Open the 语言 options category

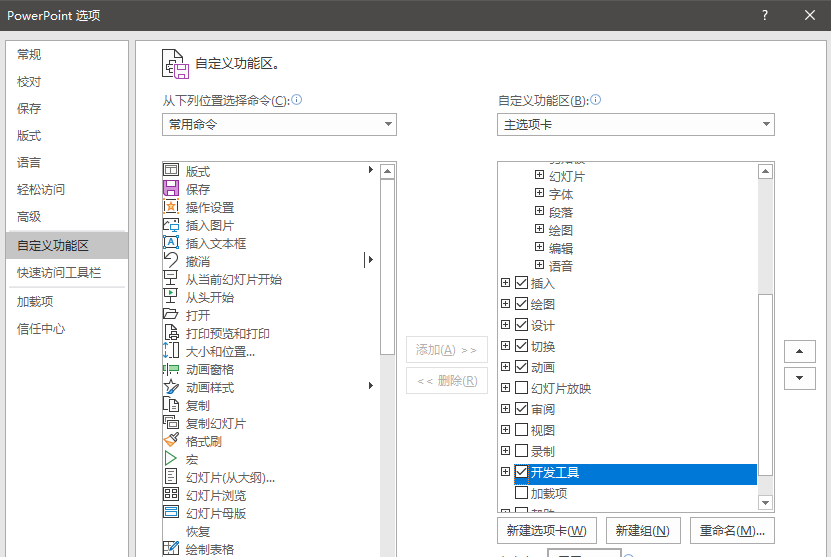[x=67, y=163]
